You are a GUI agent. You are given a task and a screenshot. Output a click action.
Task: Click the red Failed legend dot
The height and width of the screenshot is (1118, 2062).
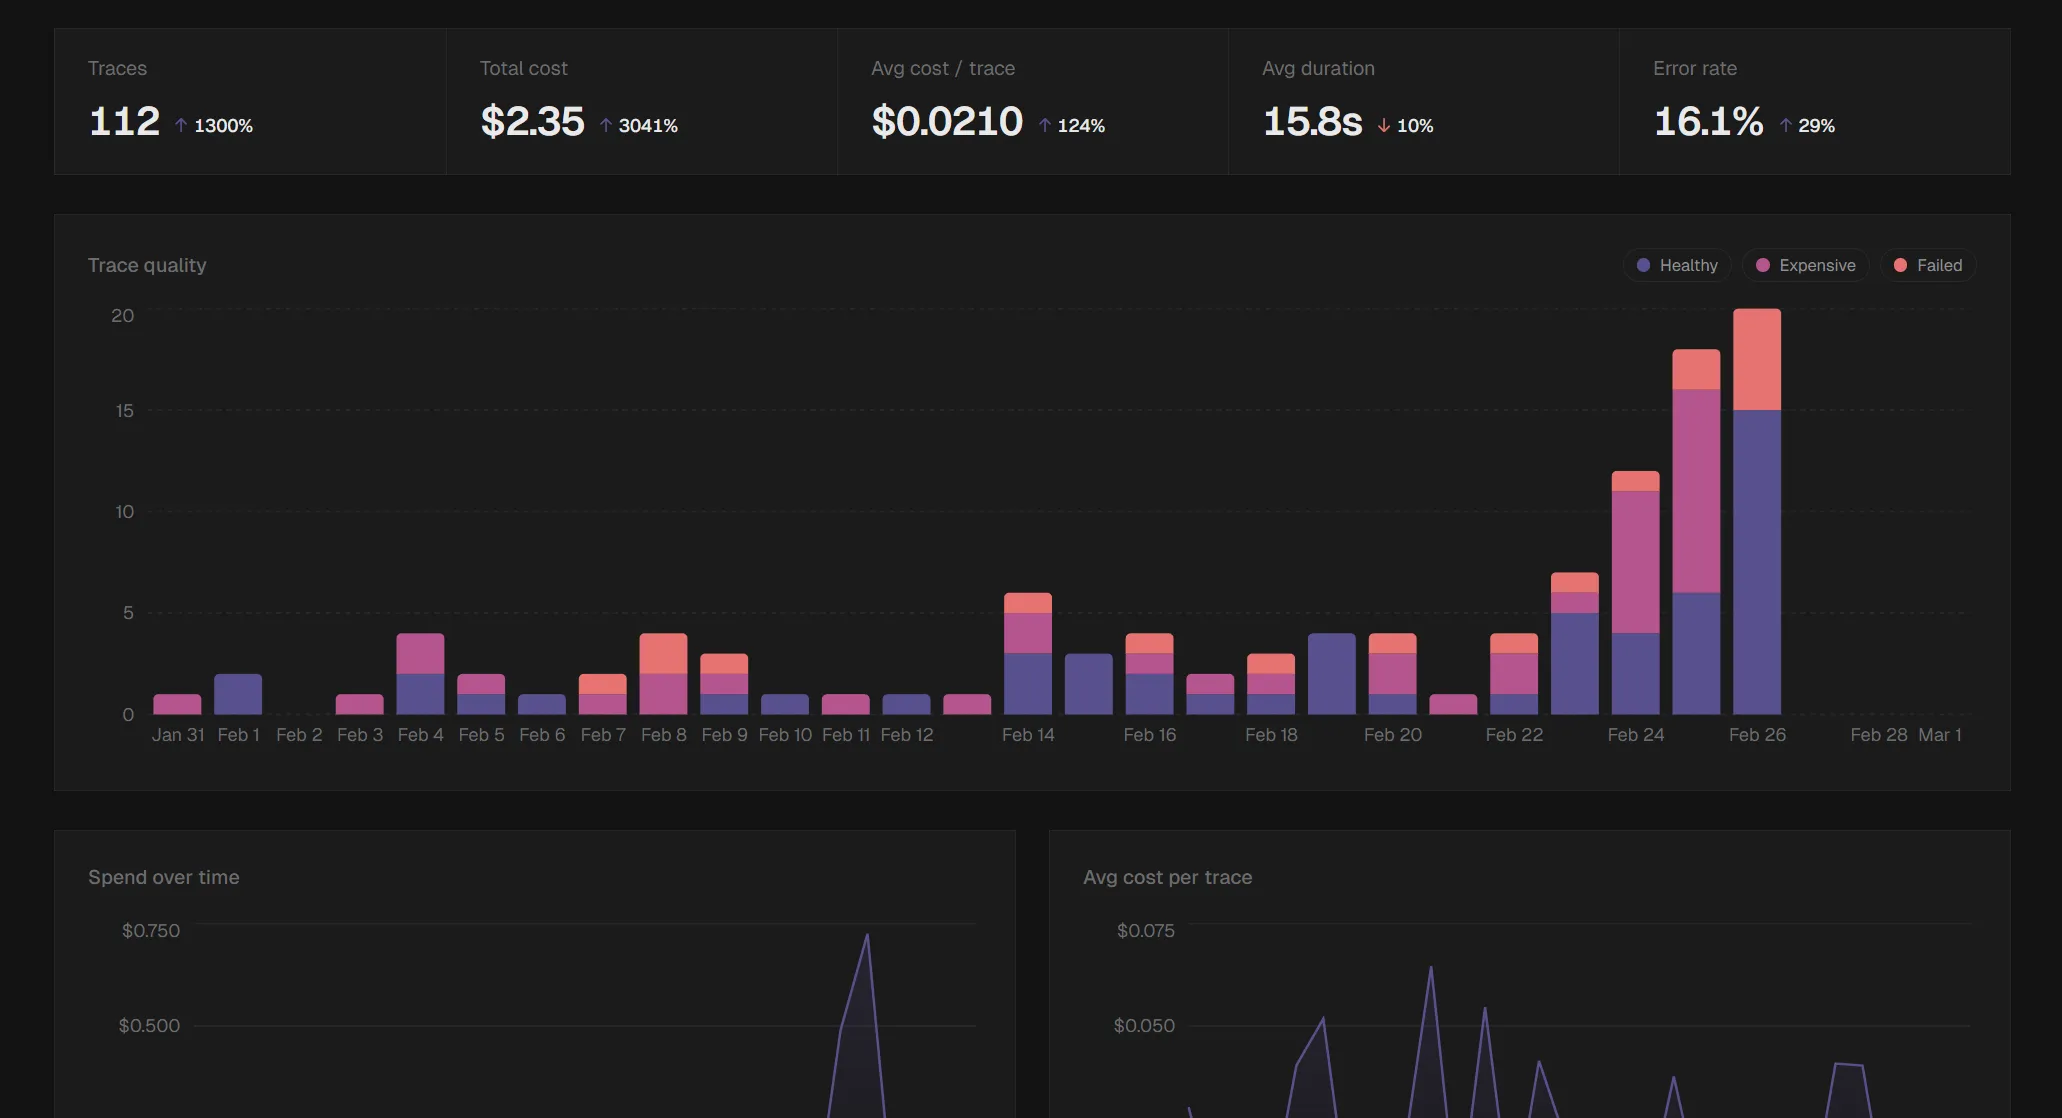tap(1900, 265)
